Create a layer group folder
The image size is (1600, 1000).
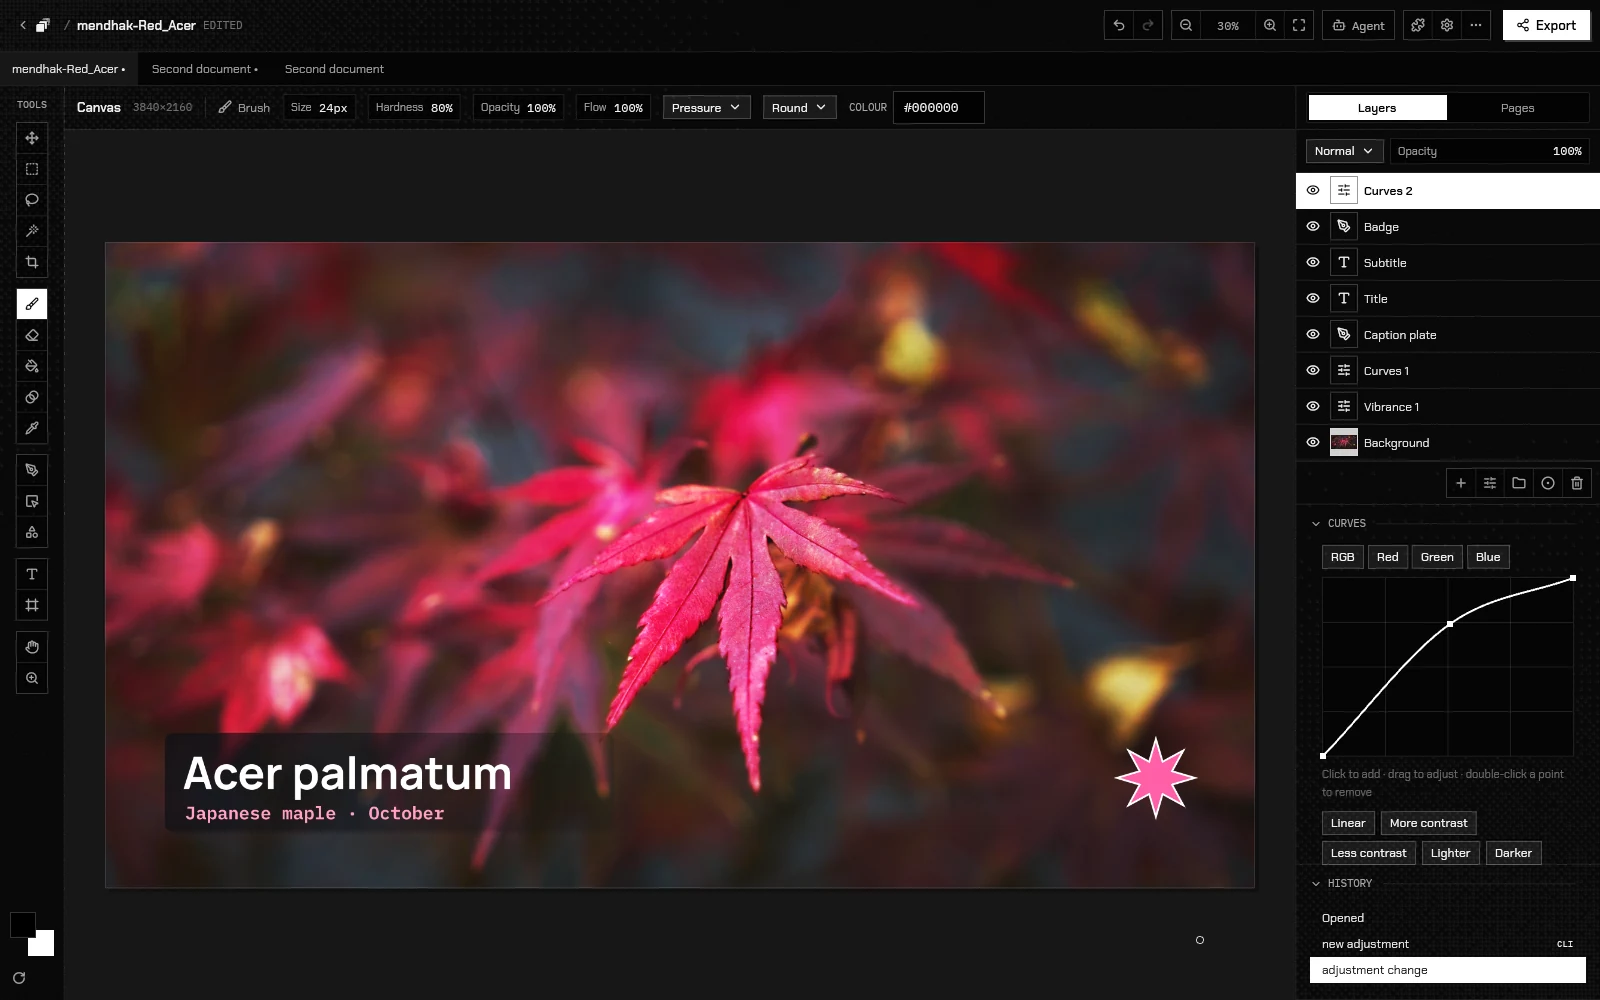[1519, 483]
